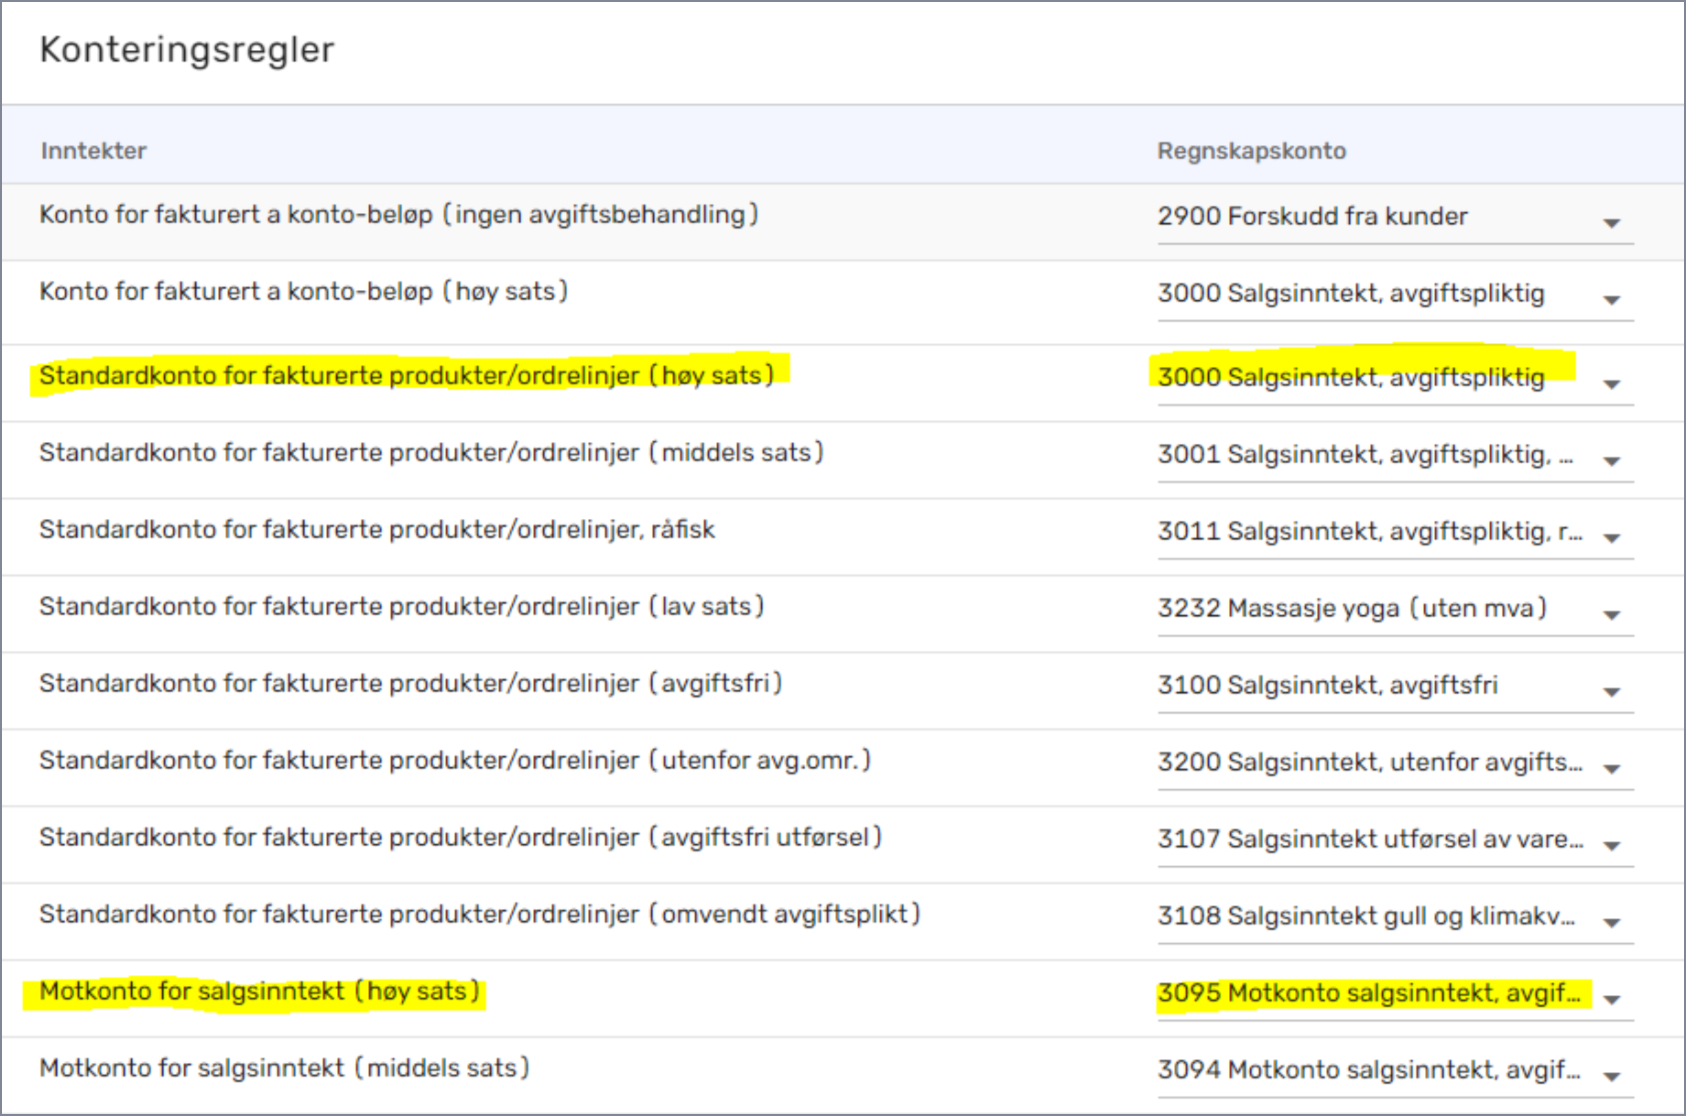The width and height of the screenshot is (1686, 1116).
Task: Expand the 3232 Massasje yoga (uten mva) dropdown
Action: (1610, 615)
